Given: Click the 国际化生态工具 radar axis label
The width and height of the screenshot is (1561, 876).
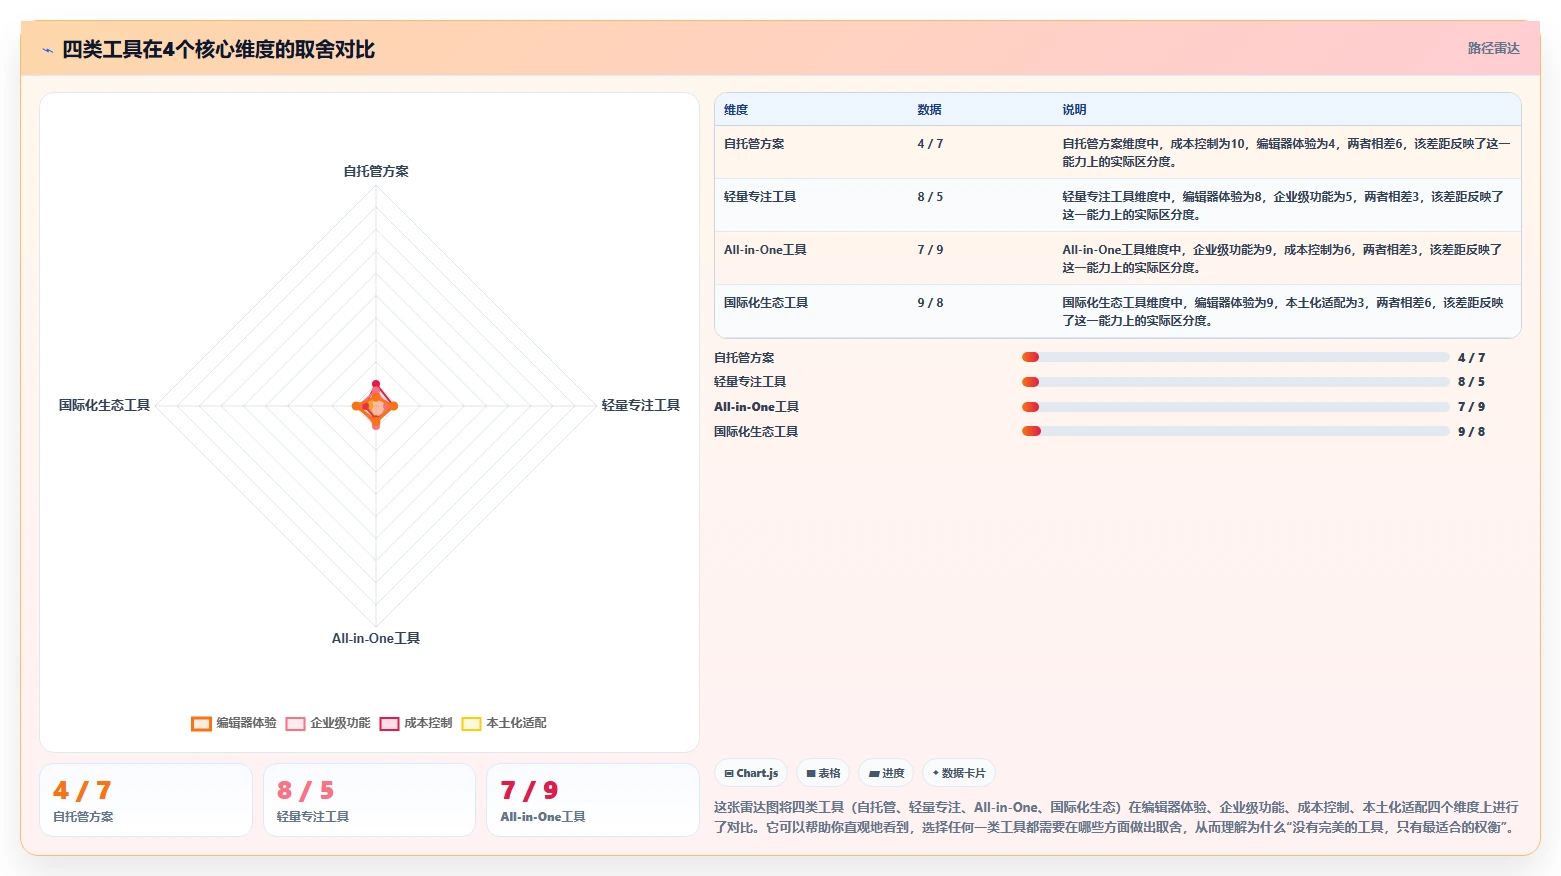Looking at the screenshot, I should click(x=104, y=405).
